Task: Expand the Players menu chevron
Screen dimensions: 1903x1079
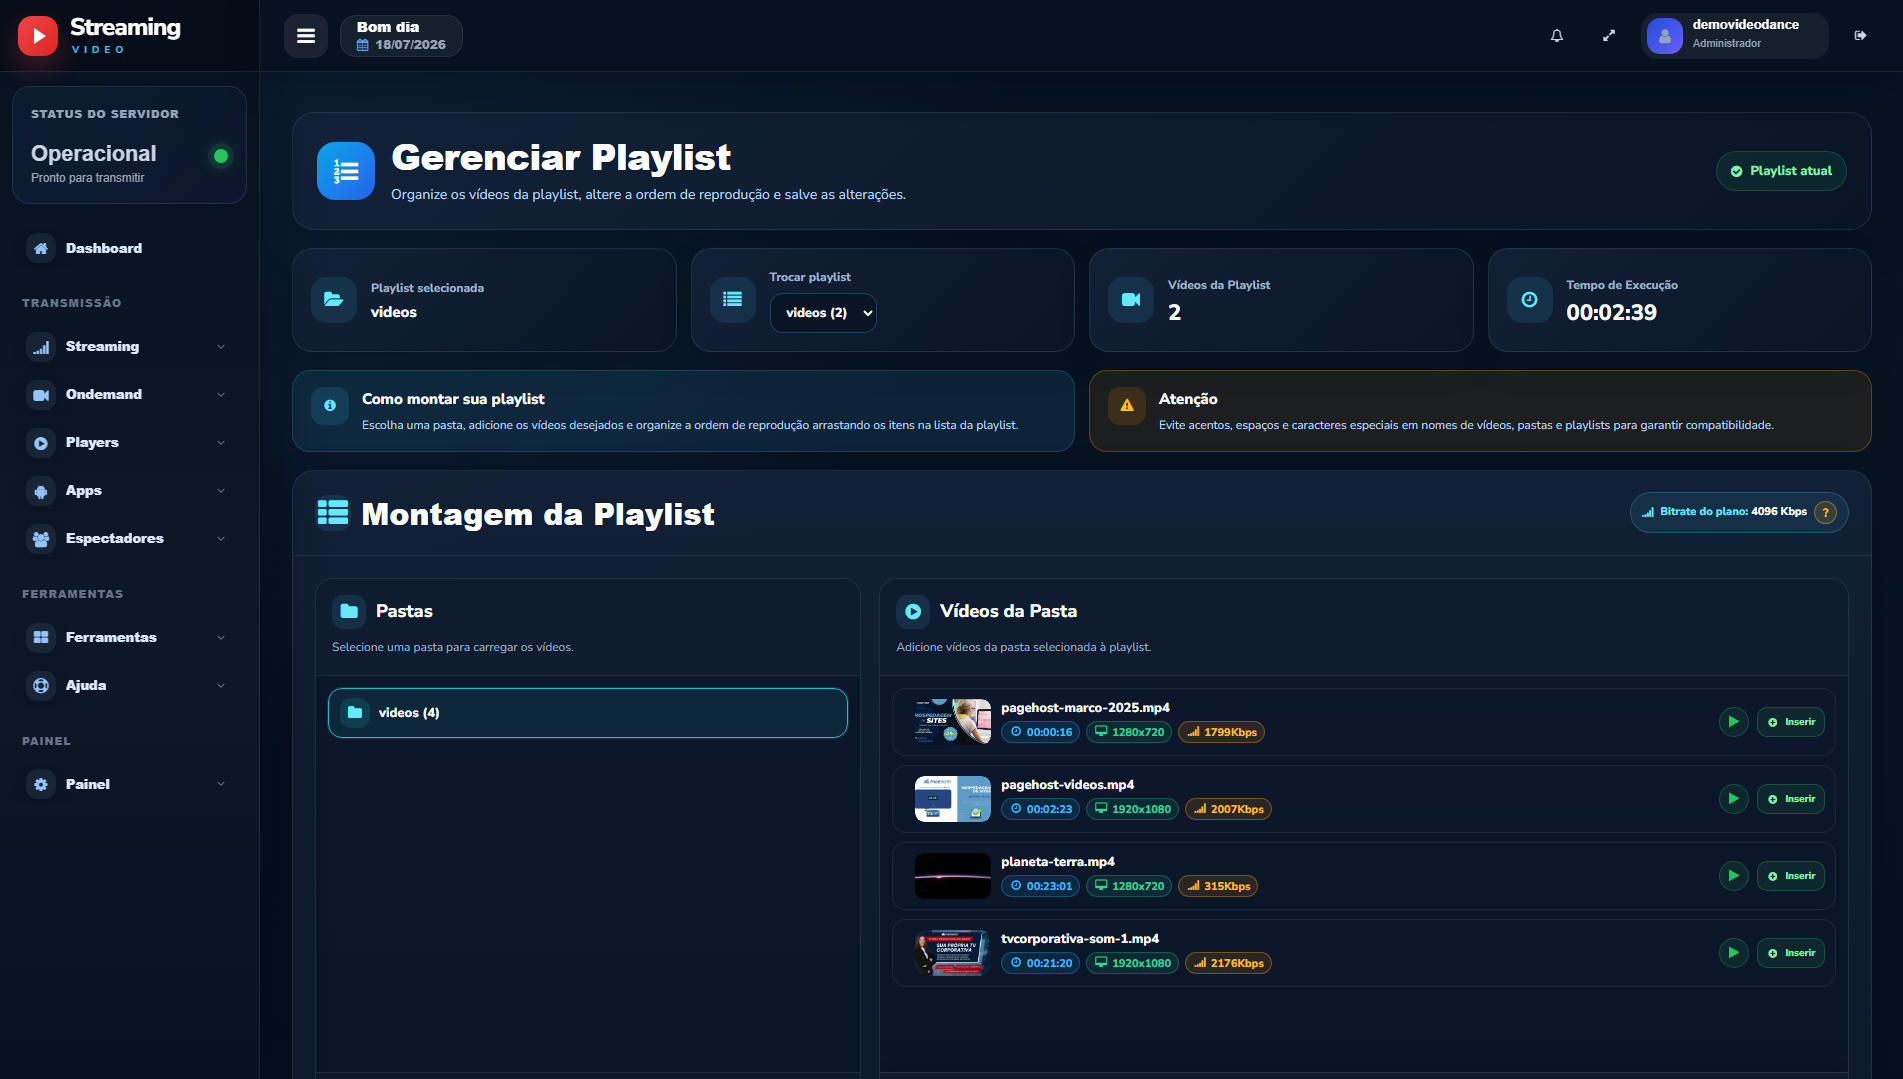Action: tap(221, 443)
